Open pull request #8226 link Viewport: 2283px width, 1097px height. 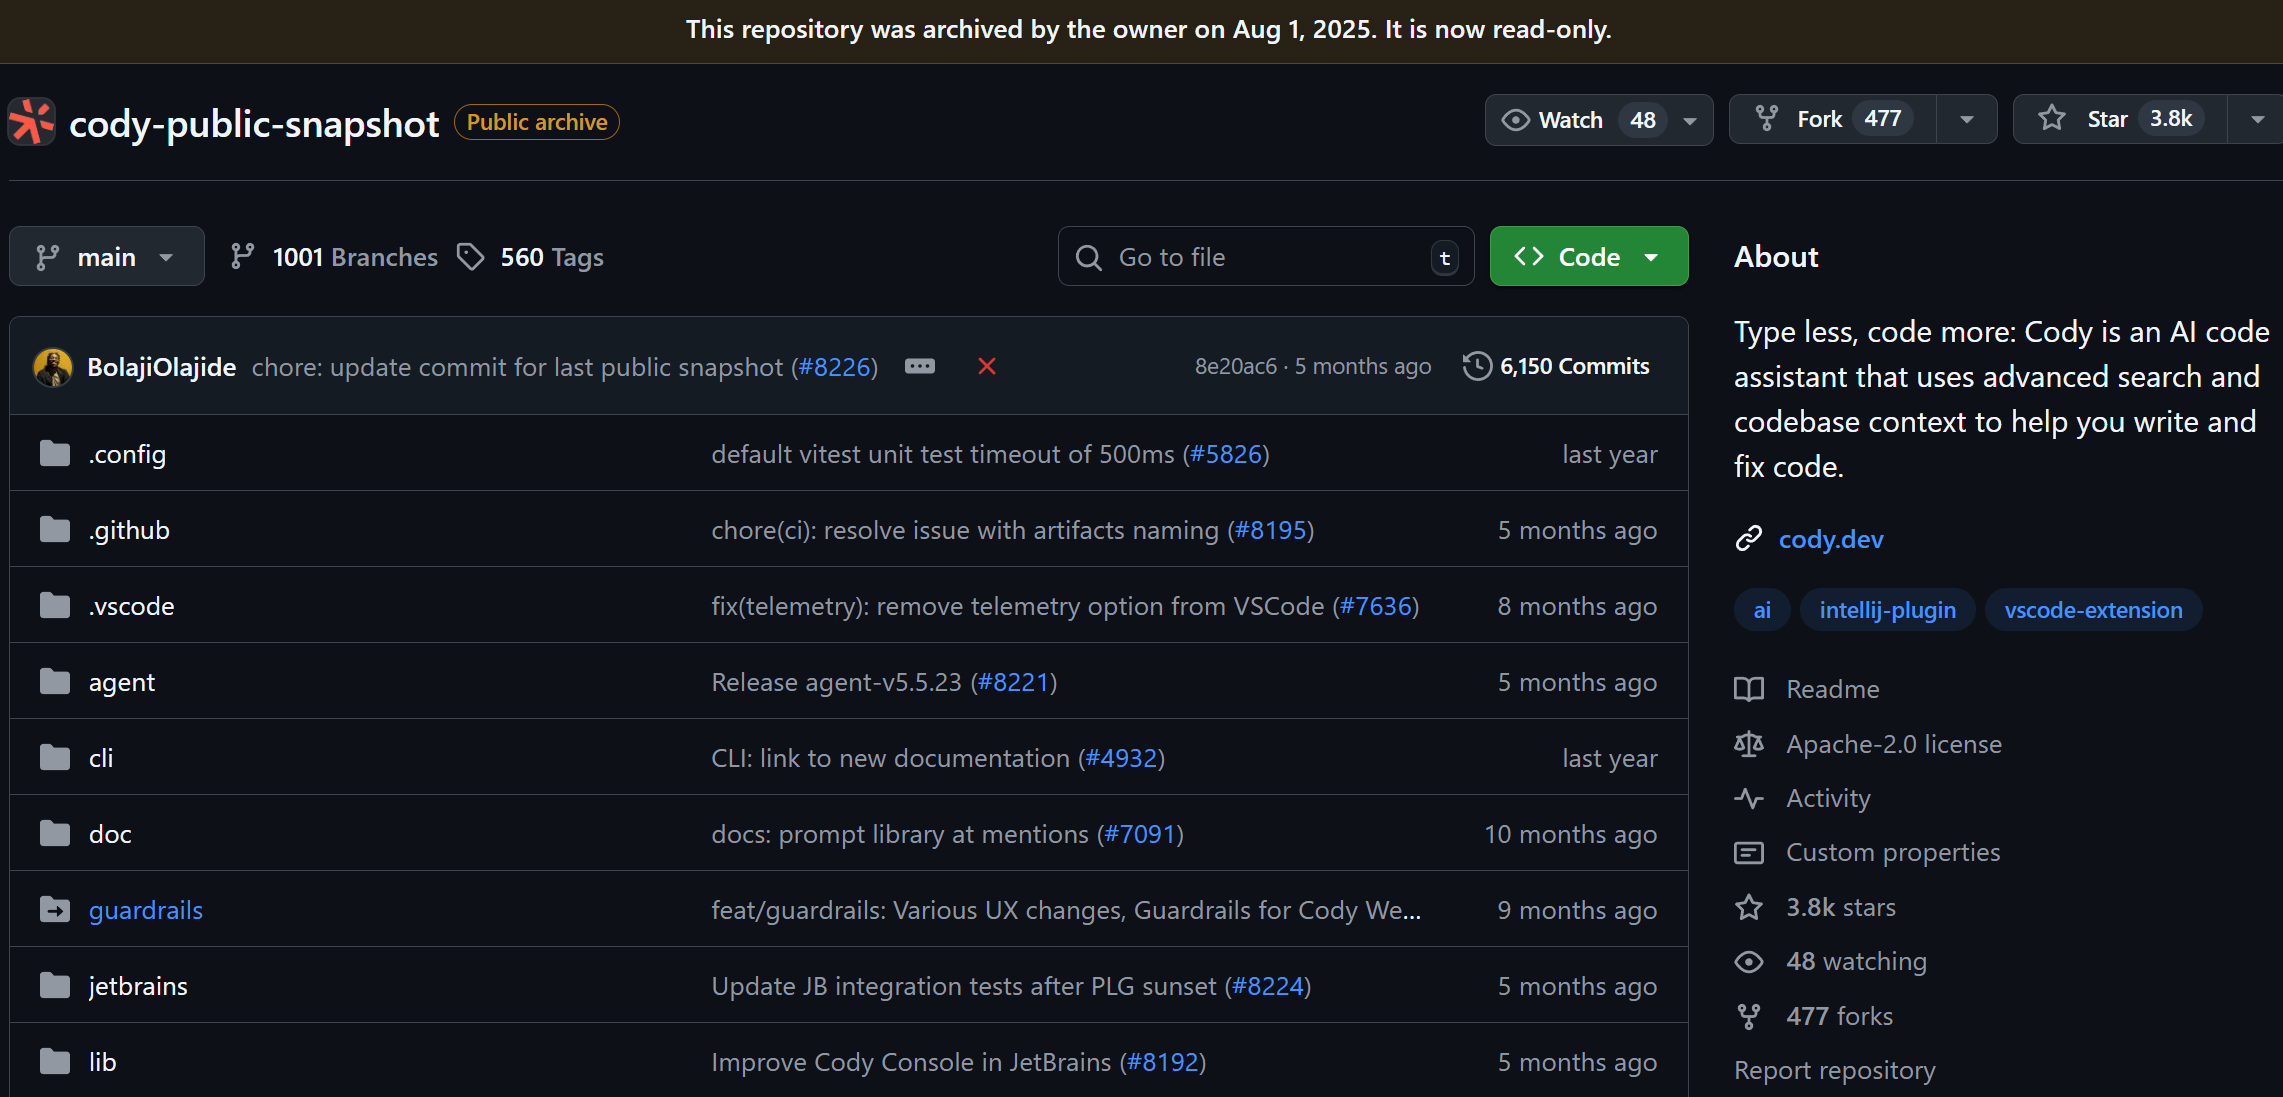[x=835, y=367]
